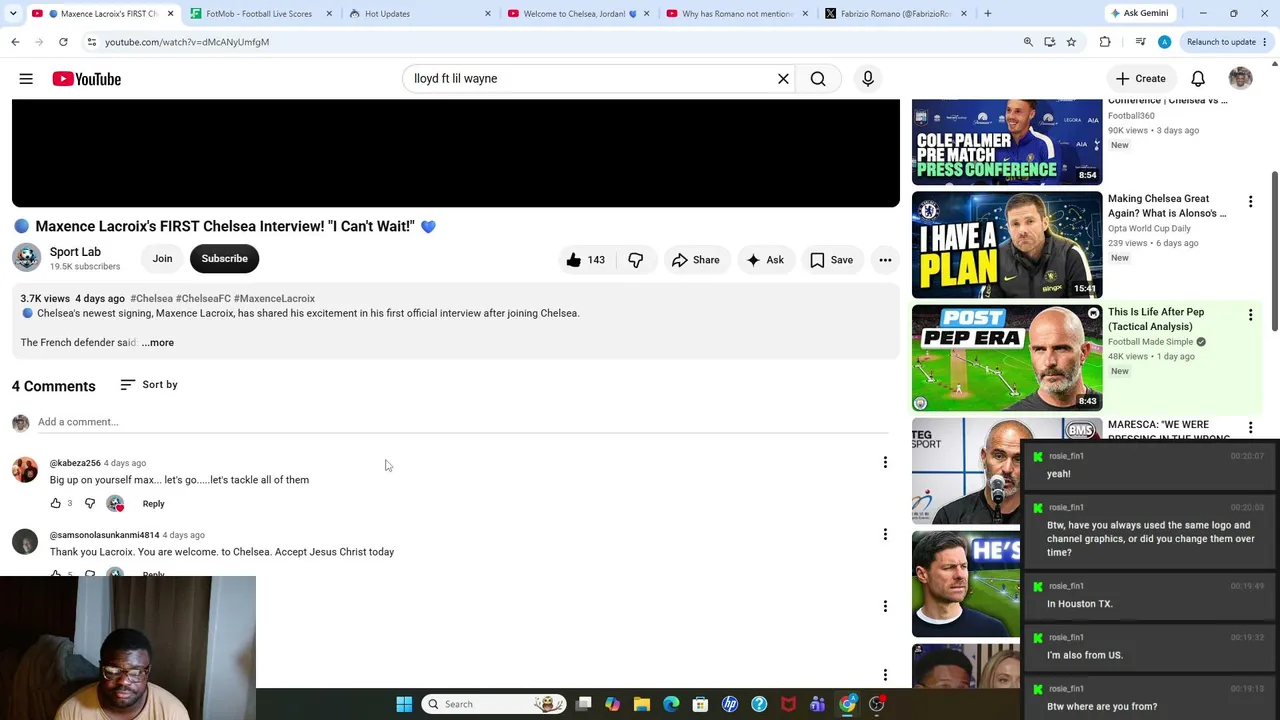Image resolution: width=1280 pixels, height=720 pixels.
Task: Open OBS Studio from the taskbar
Action: [x=877, y=704]
